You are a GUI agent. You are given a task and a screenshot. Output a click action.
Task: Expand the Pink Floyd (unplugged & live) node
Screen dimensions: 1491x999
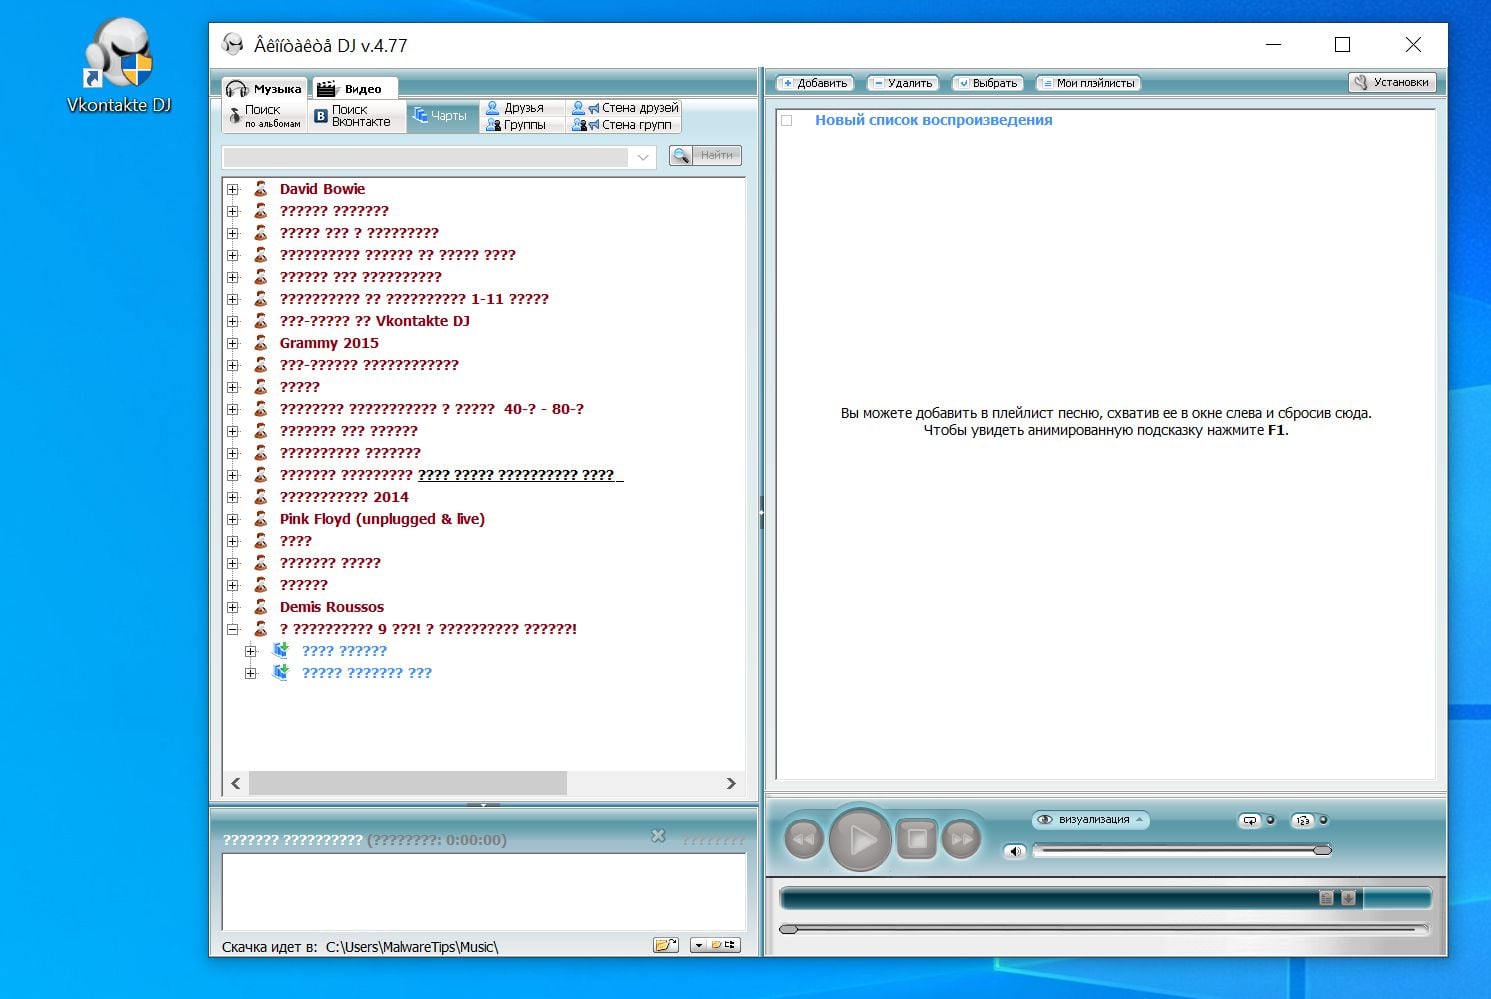(233, 519)
